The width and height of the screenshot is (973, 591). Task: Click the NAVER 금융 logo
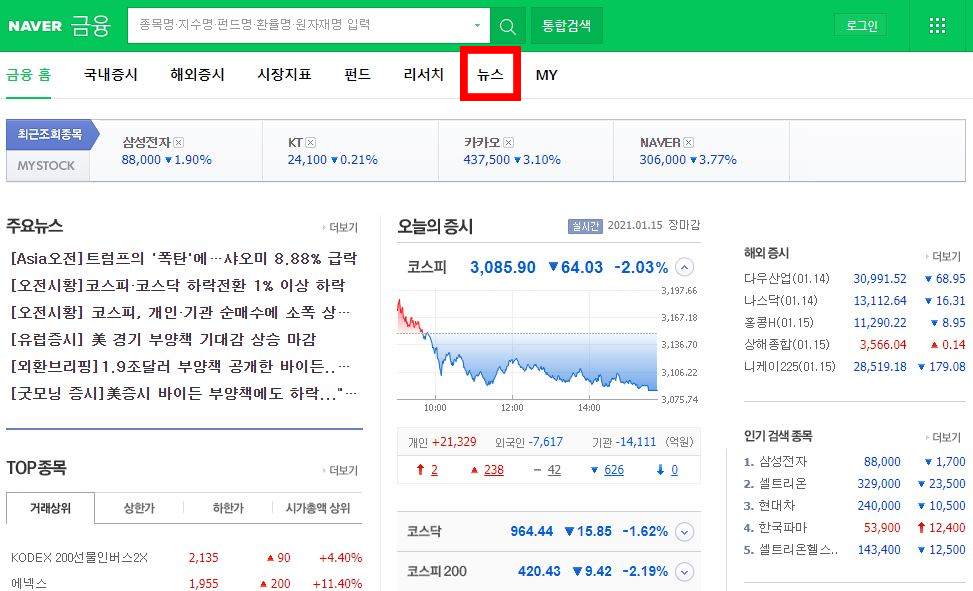tap(60, 25)
